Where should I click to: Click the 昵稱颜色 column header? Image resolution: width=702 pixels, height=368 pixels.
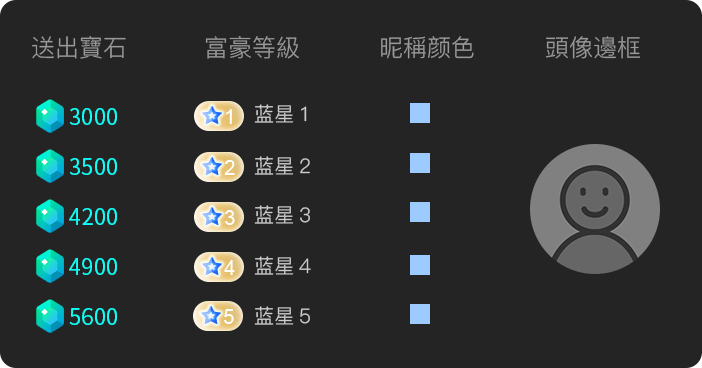tap(427, 48)
